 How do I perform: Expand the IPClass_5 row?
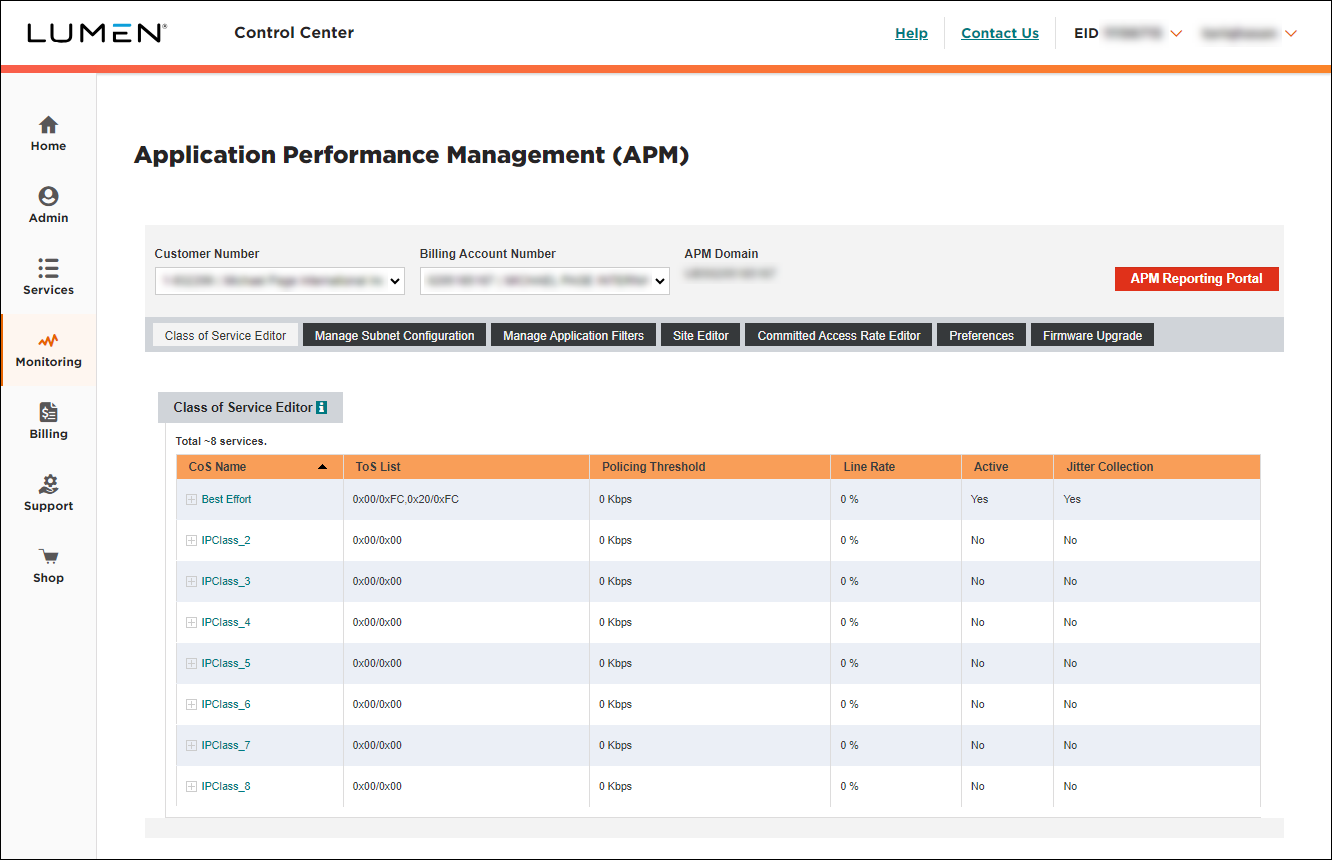191,663
